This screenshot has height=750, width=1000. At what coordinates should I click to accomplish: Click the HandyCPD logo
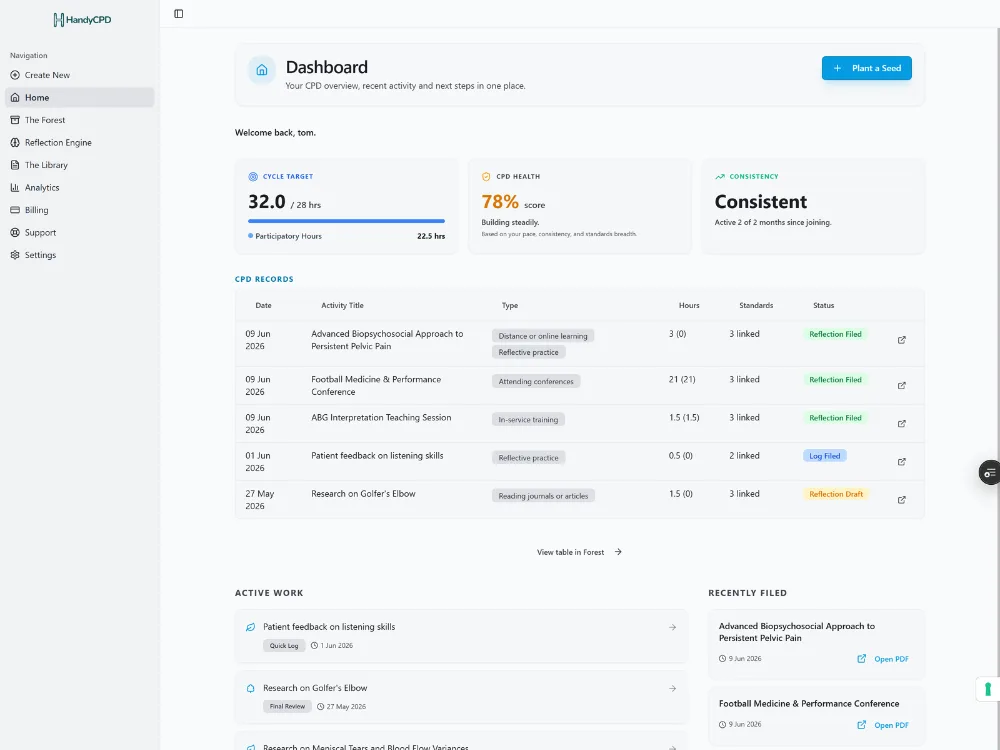(x=82, y=20)
